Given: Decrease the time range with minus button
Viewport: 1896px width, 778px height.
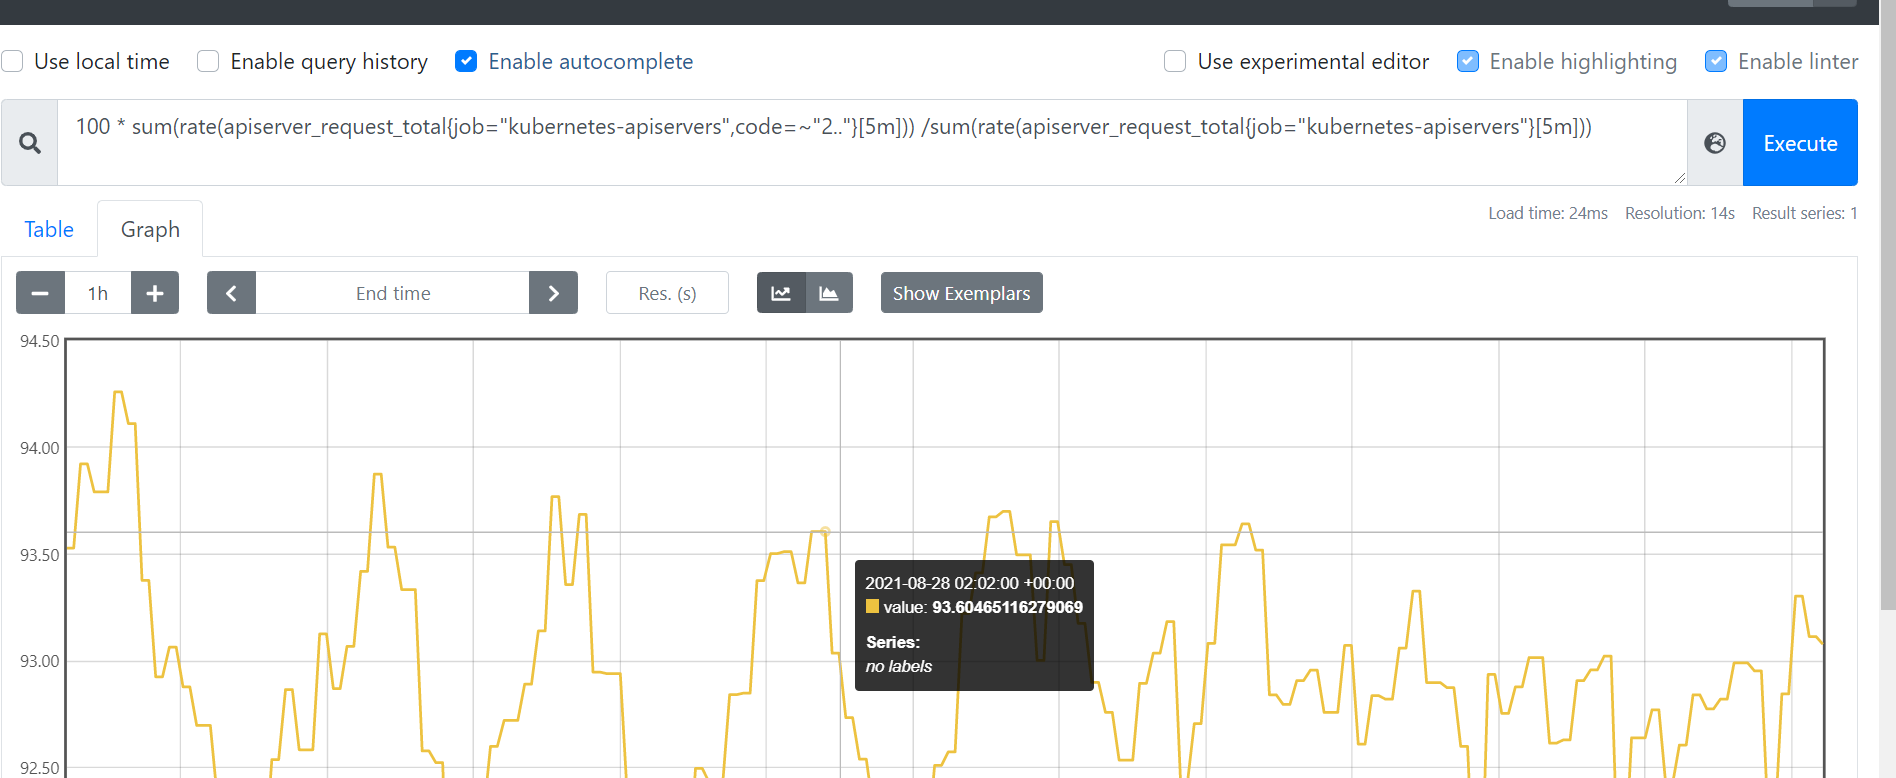Looking at the screenshot, I should pyautogui.click(x=40, y=293).
